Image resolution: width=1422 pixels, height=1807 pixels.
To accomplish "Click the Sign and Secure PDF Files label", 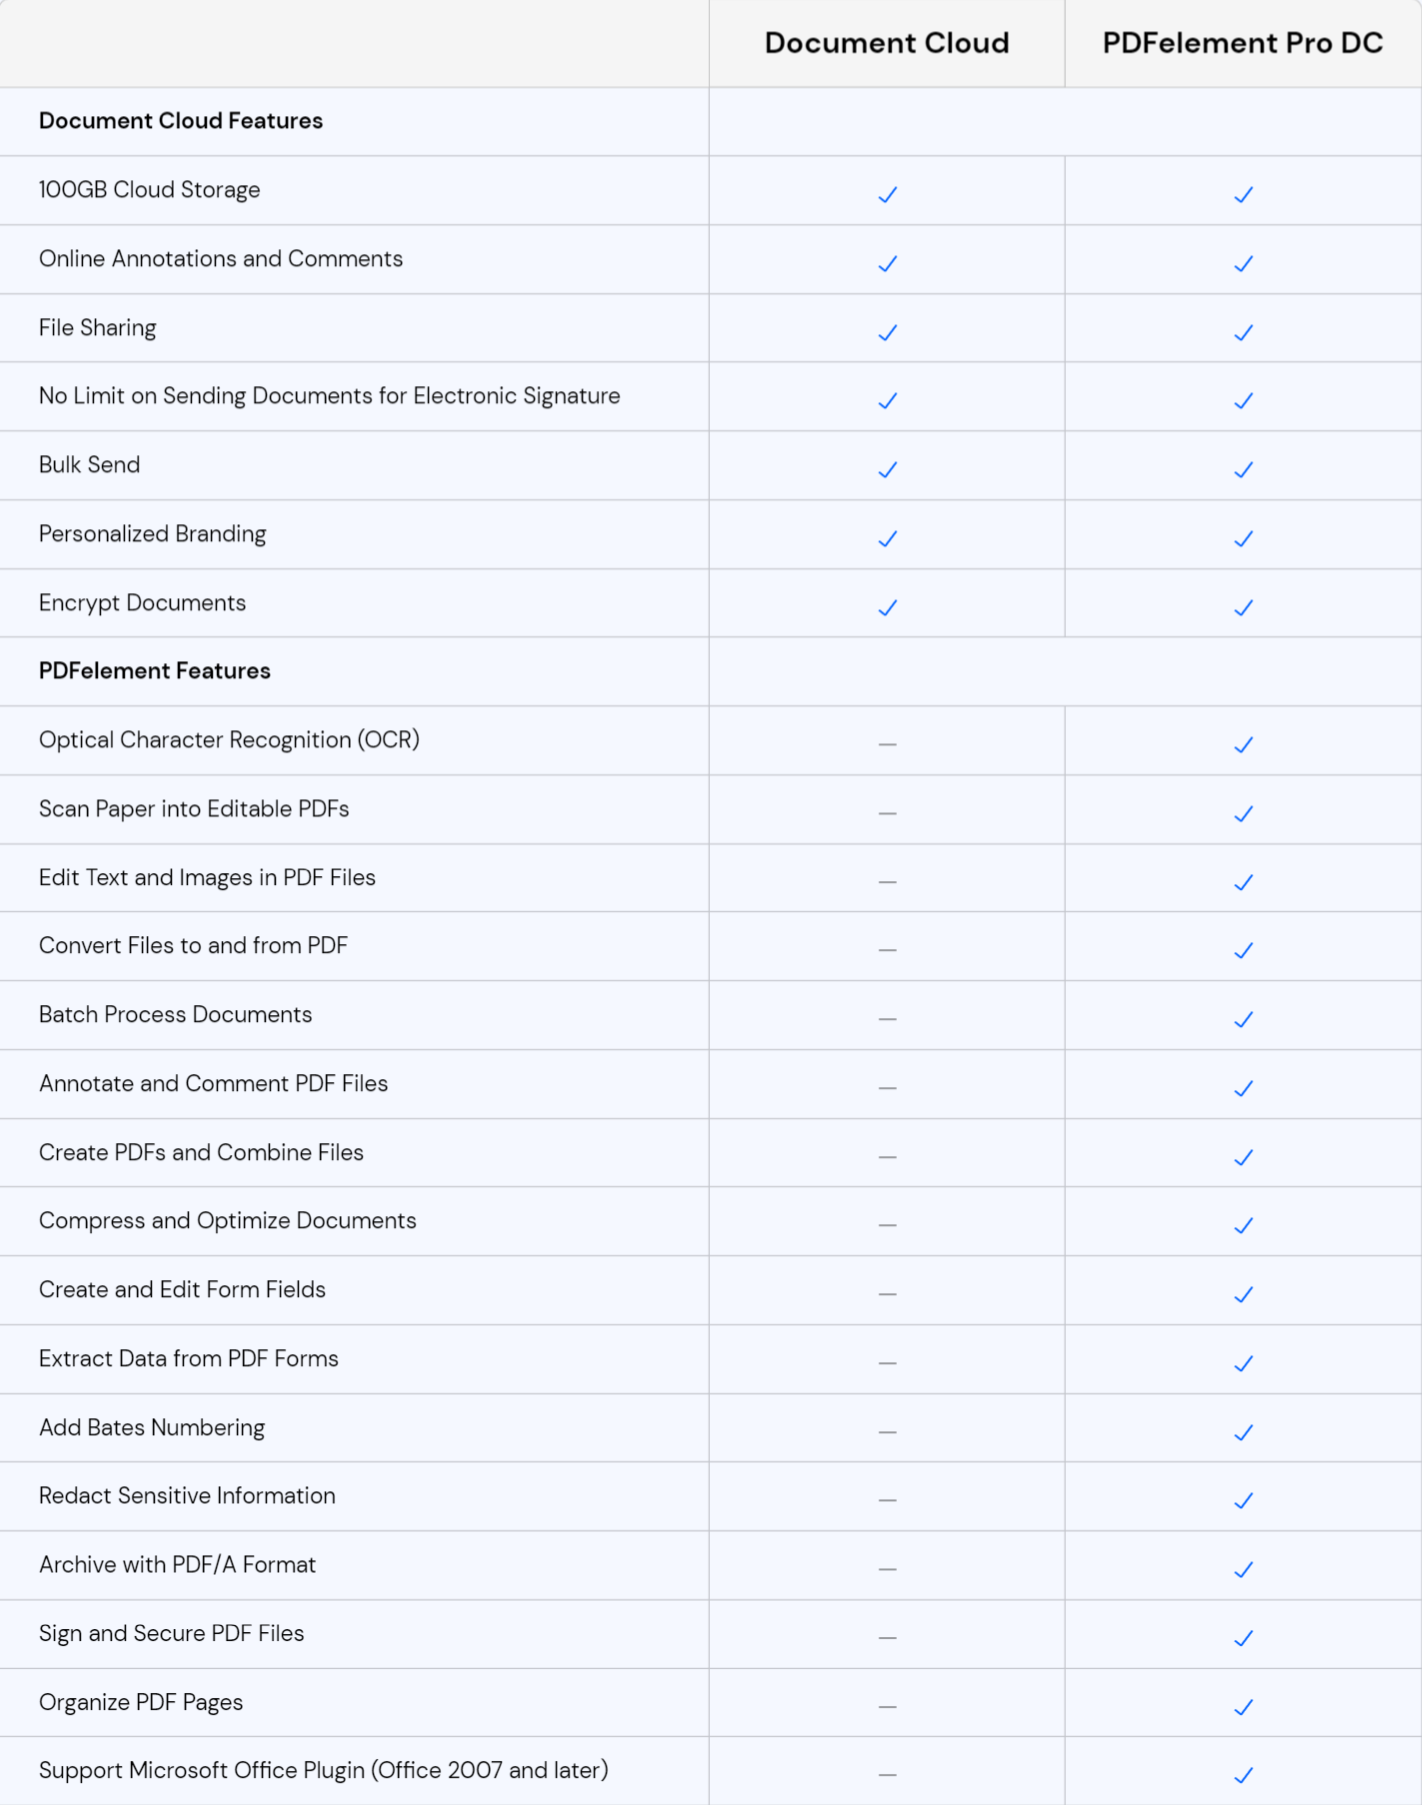I will [x=171, y=1634].
